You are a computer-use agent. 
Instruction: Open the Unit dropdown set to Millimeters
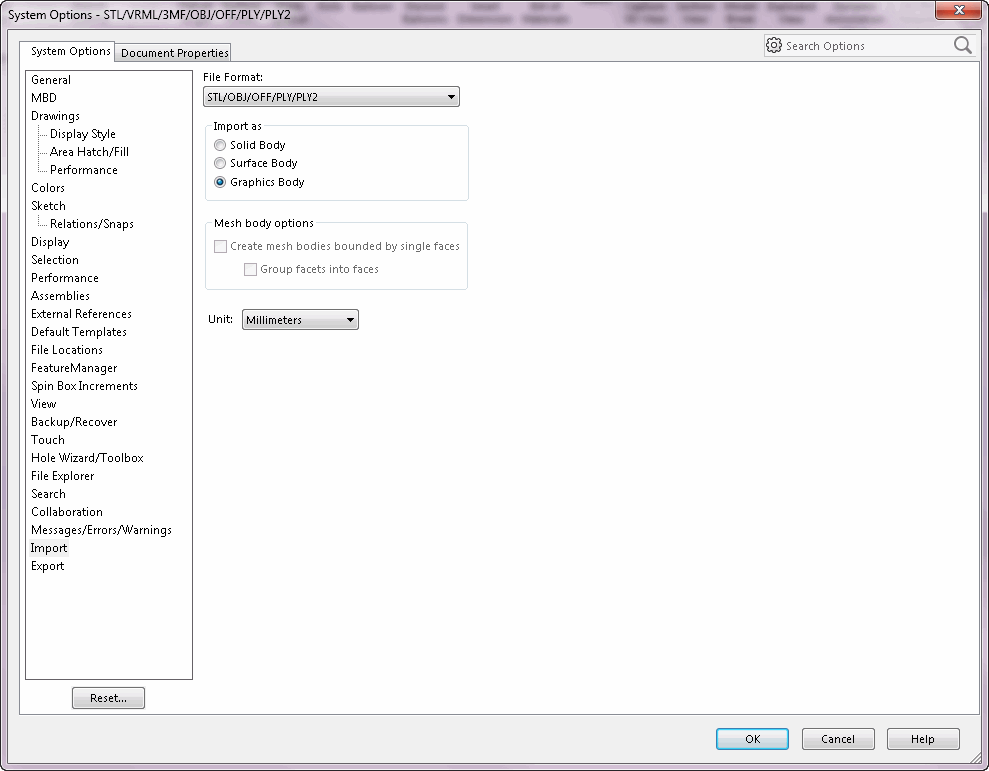(300, 320)
